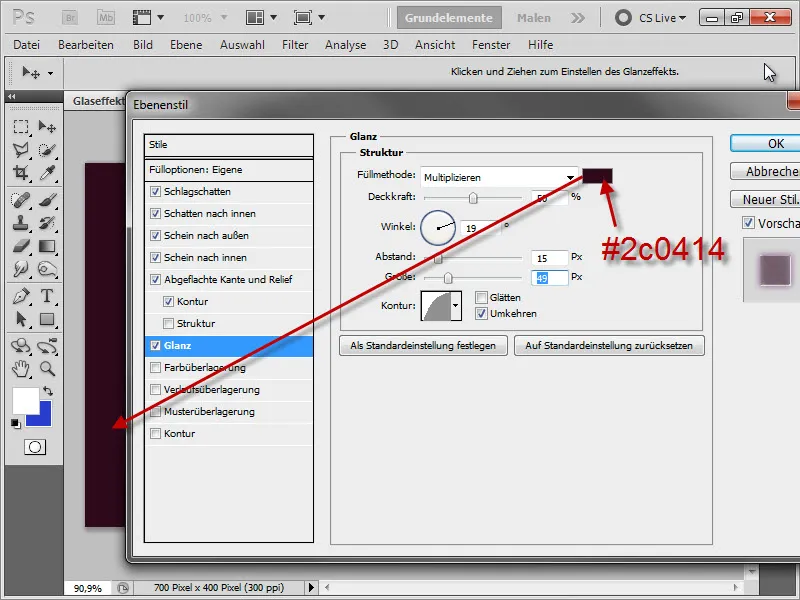Select the Zoom tool

point(47,368)
